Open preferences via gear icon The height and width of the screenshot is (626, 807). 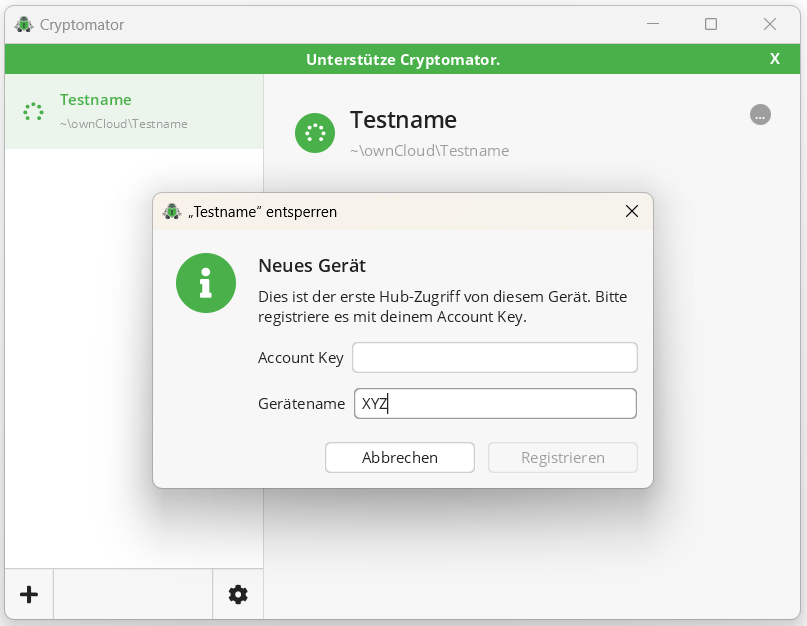(238, 594)
